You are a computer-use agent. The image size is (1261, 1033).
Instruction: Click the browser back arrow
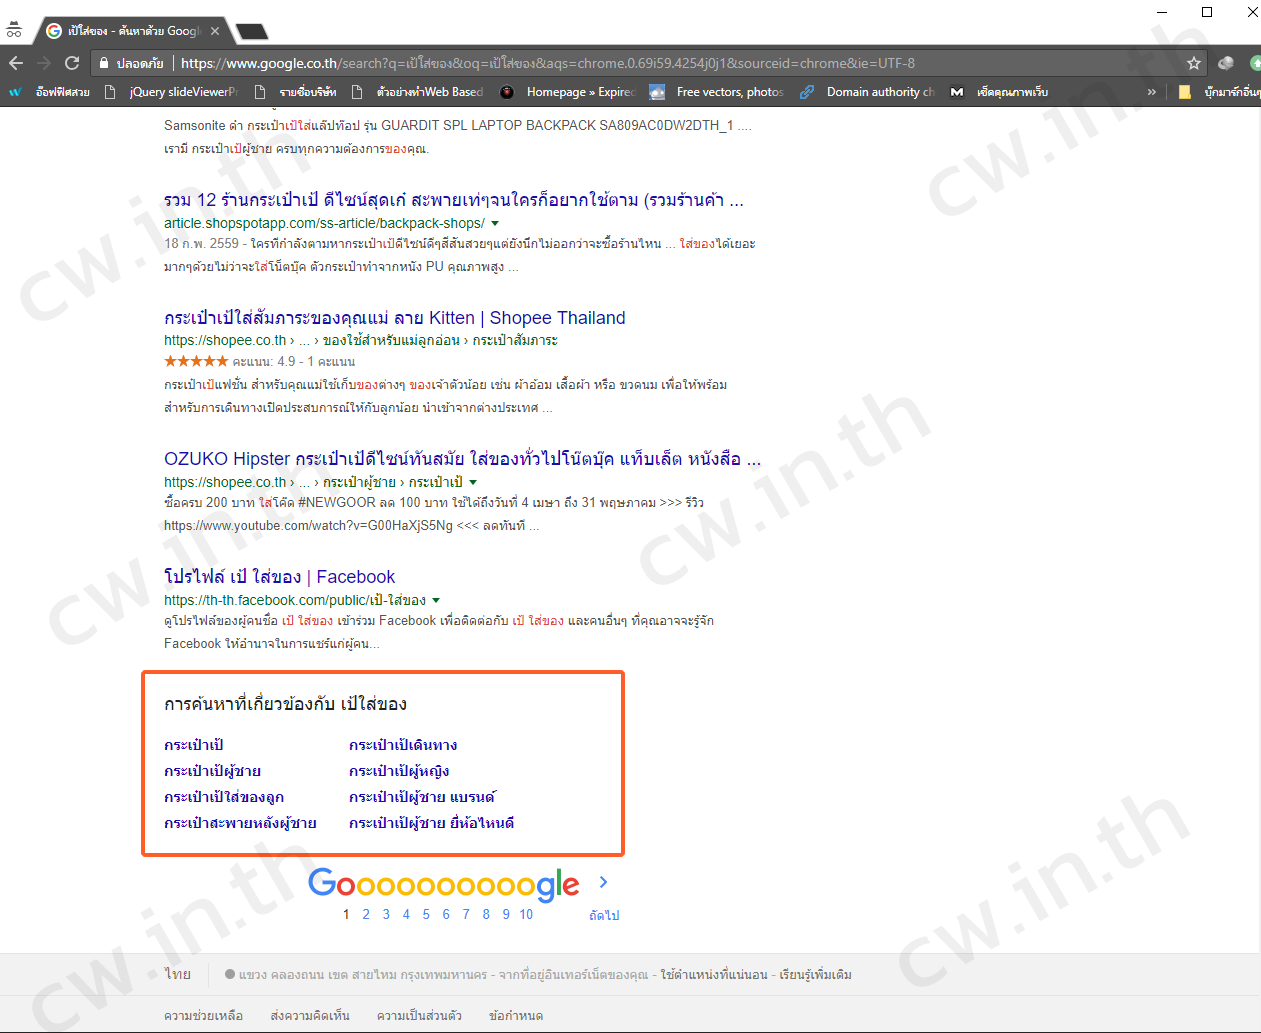tap(16, 63)
